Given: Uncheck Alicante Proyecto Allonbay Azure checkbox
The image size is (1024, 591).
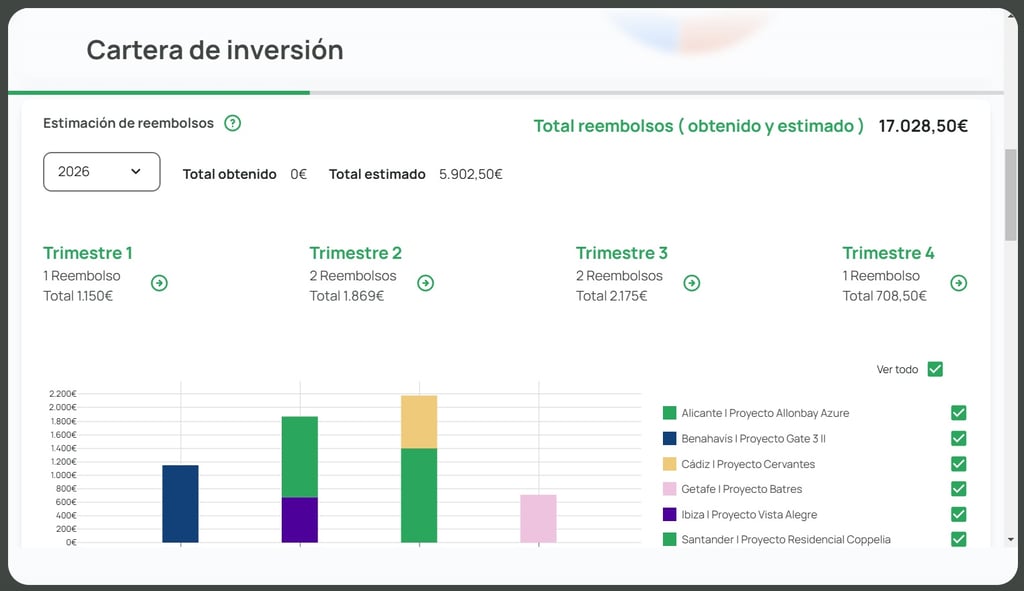Looking at the screenshot, I should (x=959, y=413).
